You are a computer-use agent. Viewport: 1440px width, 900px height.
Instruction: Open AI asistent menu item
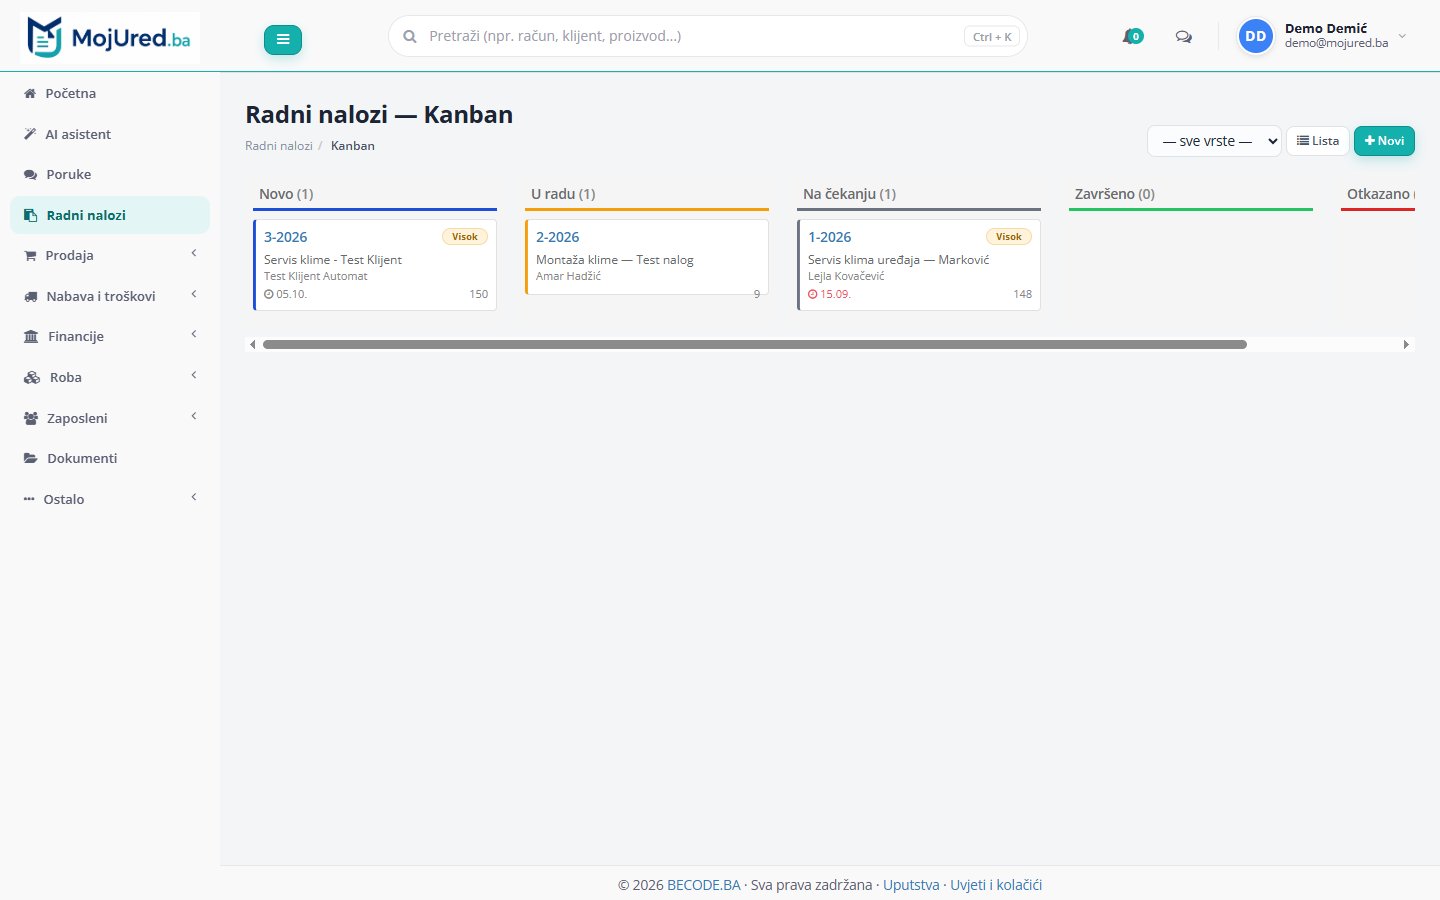110,134
